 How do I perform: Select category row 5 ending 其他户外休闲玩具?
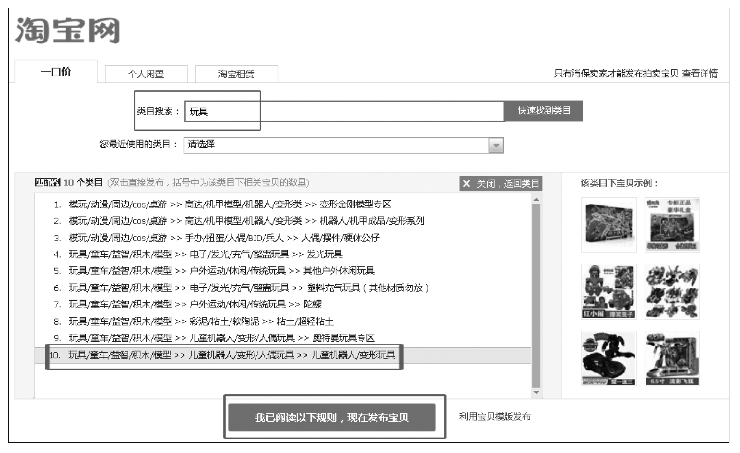point(283,271)
